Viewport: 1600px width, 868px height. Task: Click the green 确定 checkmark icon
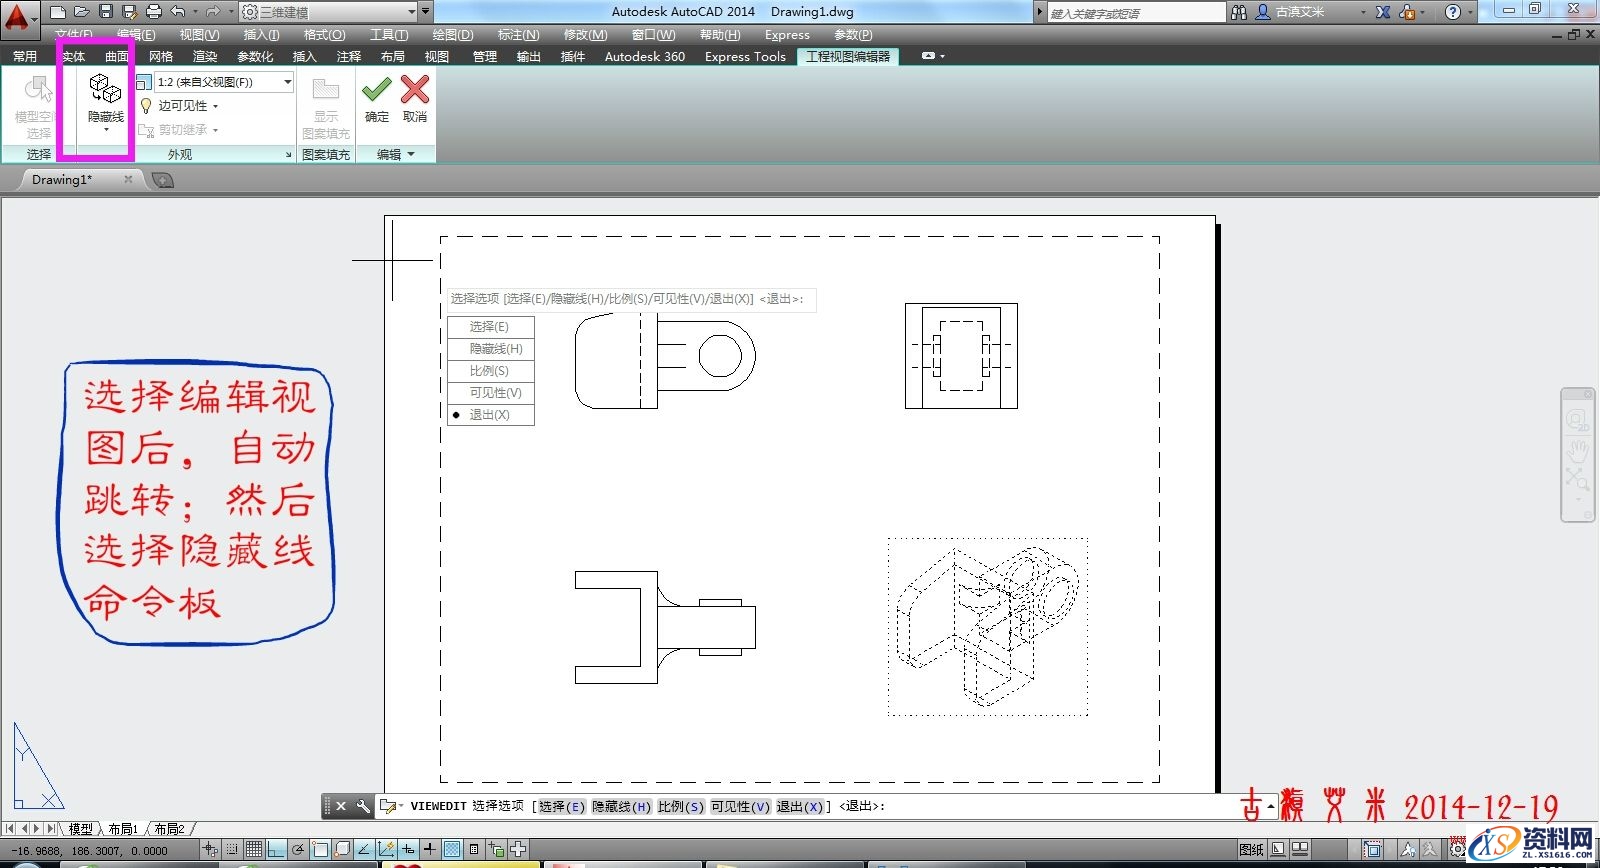click(x=377, y=90)
